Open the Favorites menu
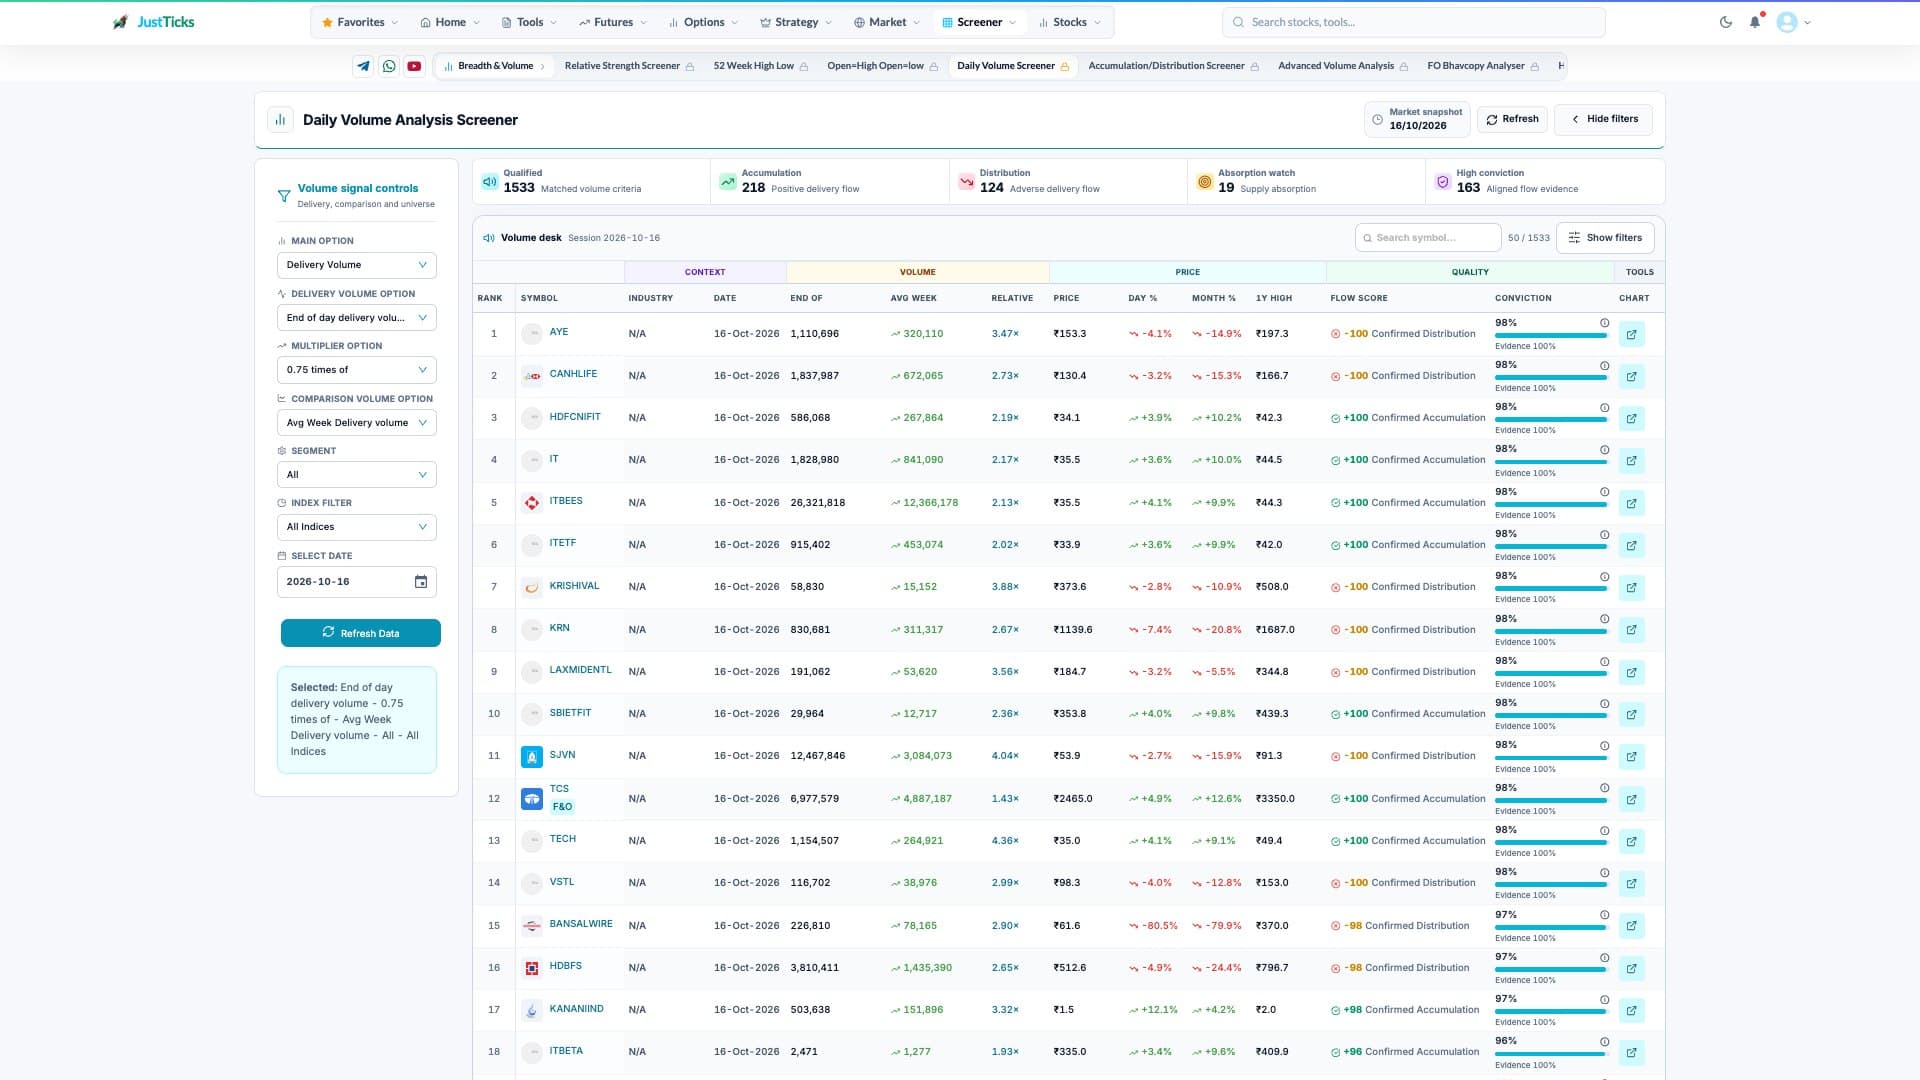 (360, 22)
